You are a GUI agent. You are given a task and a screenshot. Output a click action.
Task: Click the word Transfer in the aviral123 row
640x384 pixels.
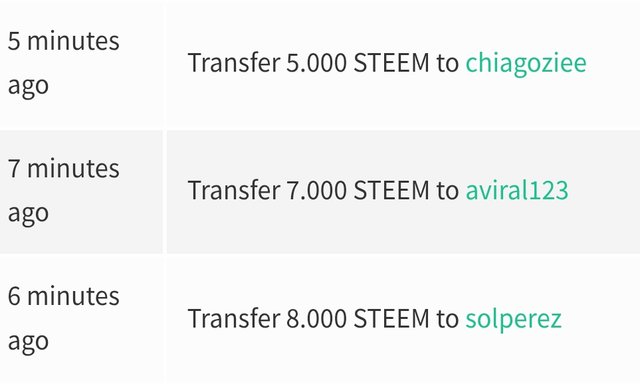(x=234, y=191)
